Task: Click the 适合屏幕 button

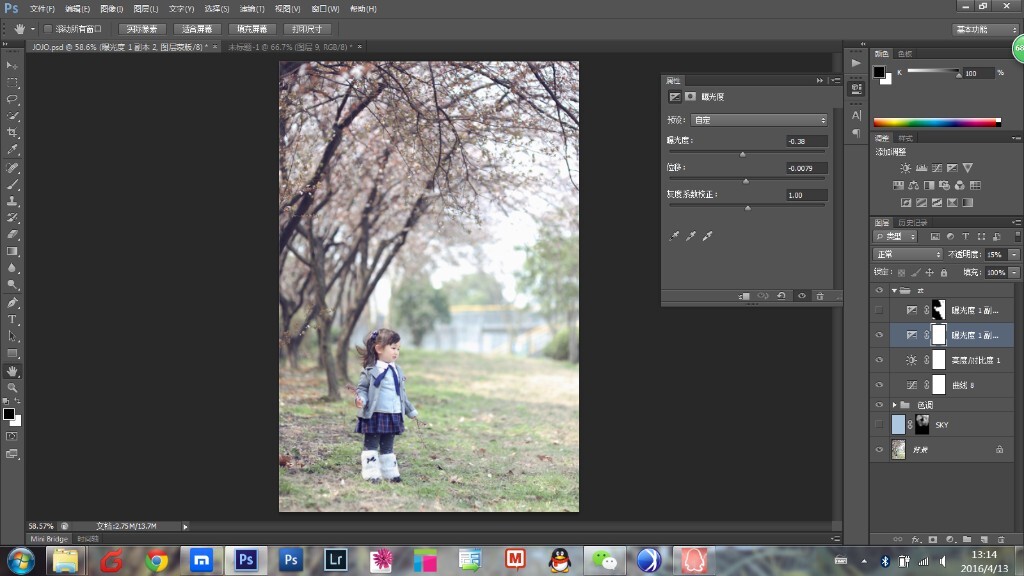Action: (x=197, y=29)
